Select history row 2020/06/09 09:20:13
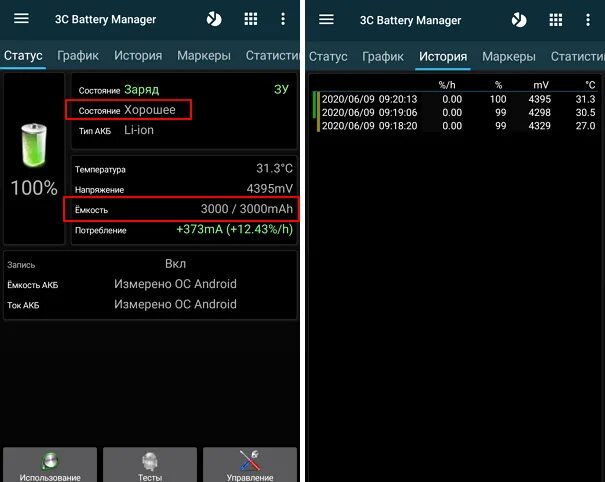This screenshot has width=605, height=482. point(457,99)
